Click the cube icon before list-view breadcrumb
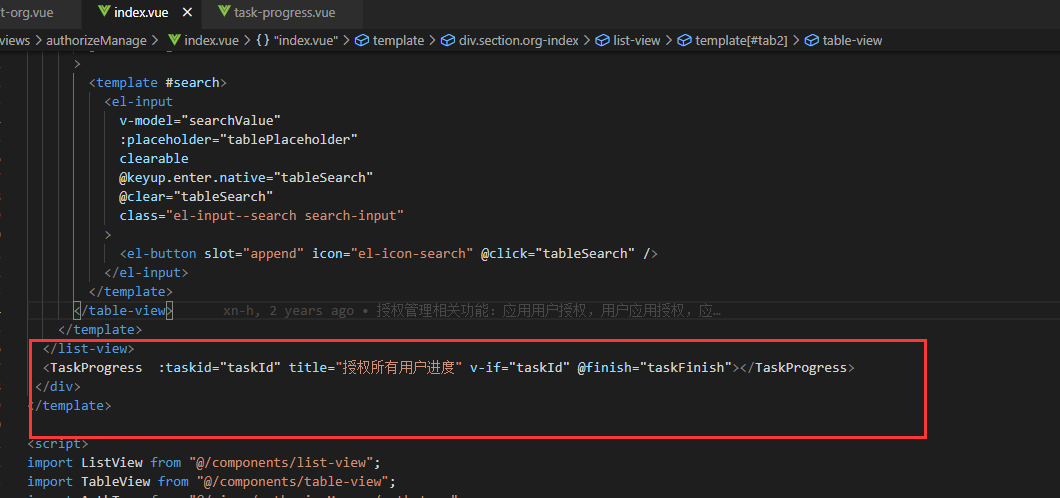Screen dimensions: 1060x498 click(x=602, y=41)
